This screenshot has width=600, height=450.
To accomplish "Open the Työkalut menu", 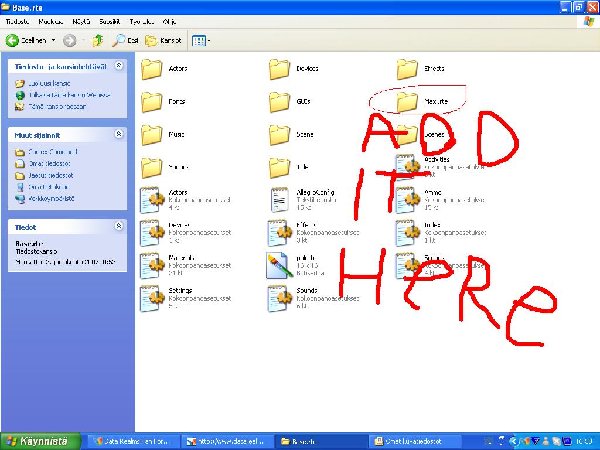I will pos(142,22).
